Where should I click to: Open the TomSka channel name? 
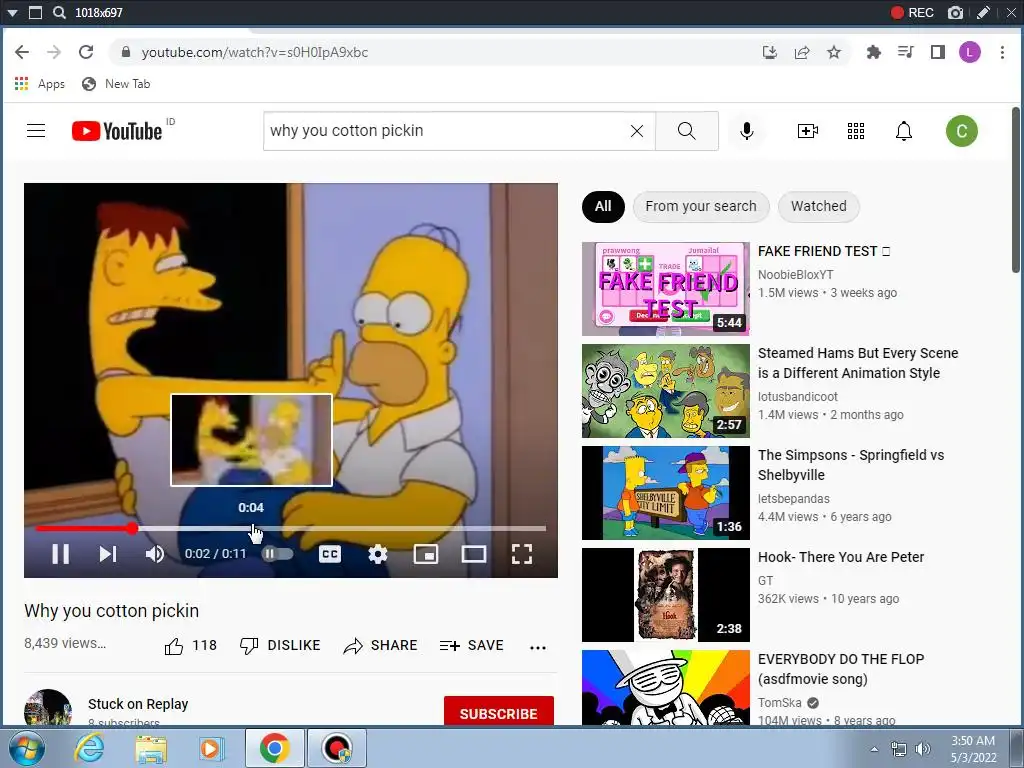click(779, 703)
